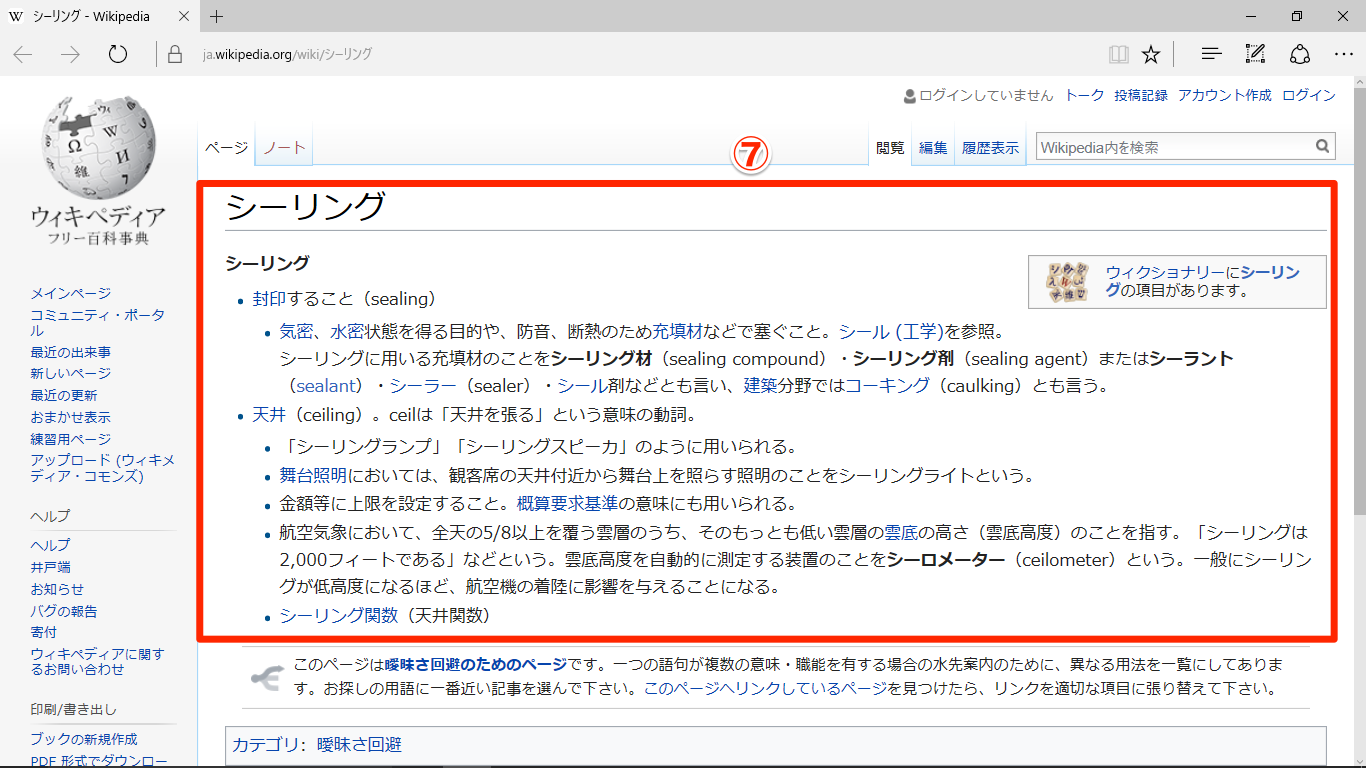
Task: Go to メインページ in sidebar
Action: pyautogui.click(x=71, y=293)
